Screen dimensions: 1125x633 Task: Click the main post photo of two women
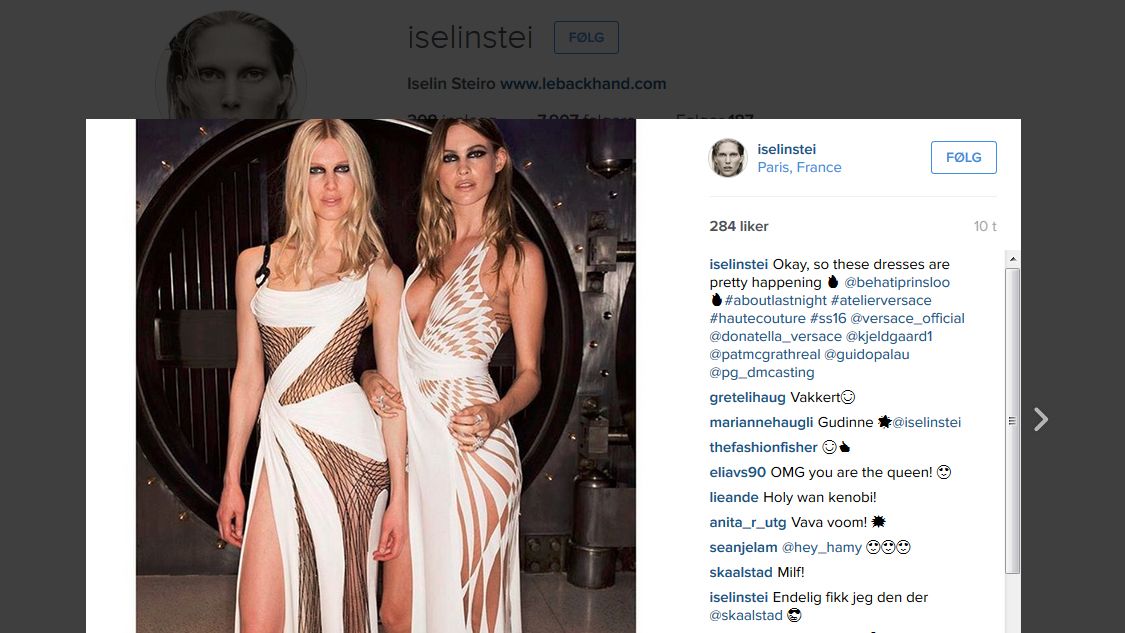click(x=386, y=376)
